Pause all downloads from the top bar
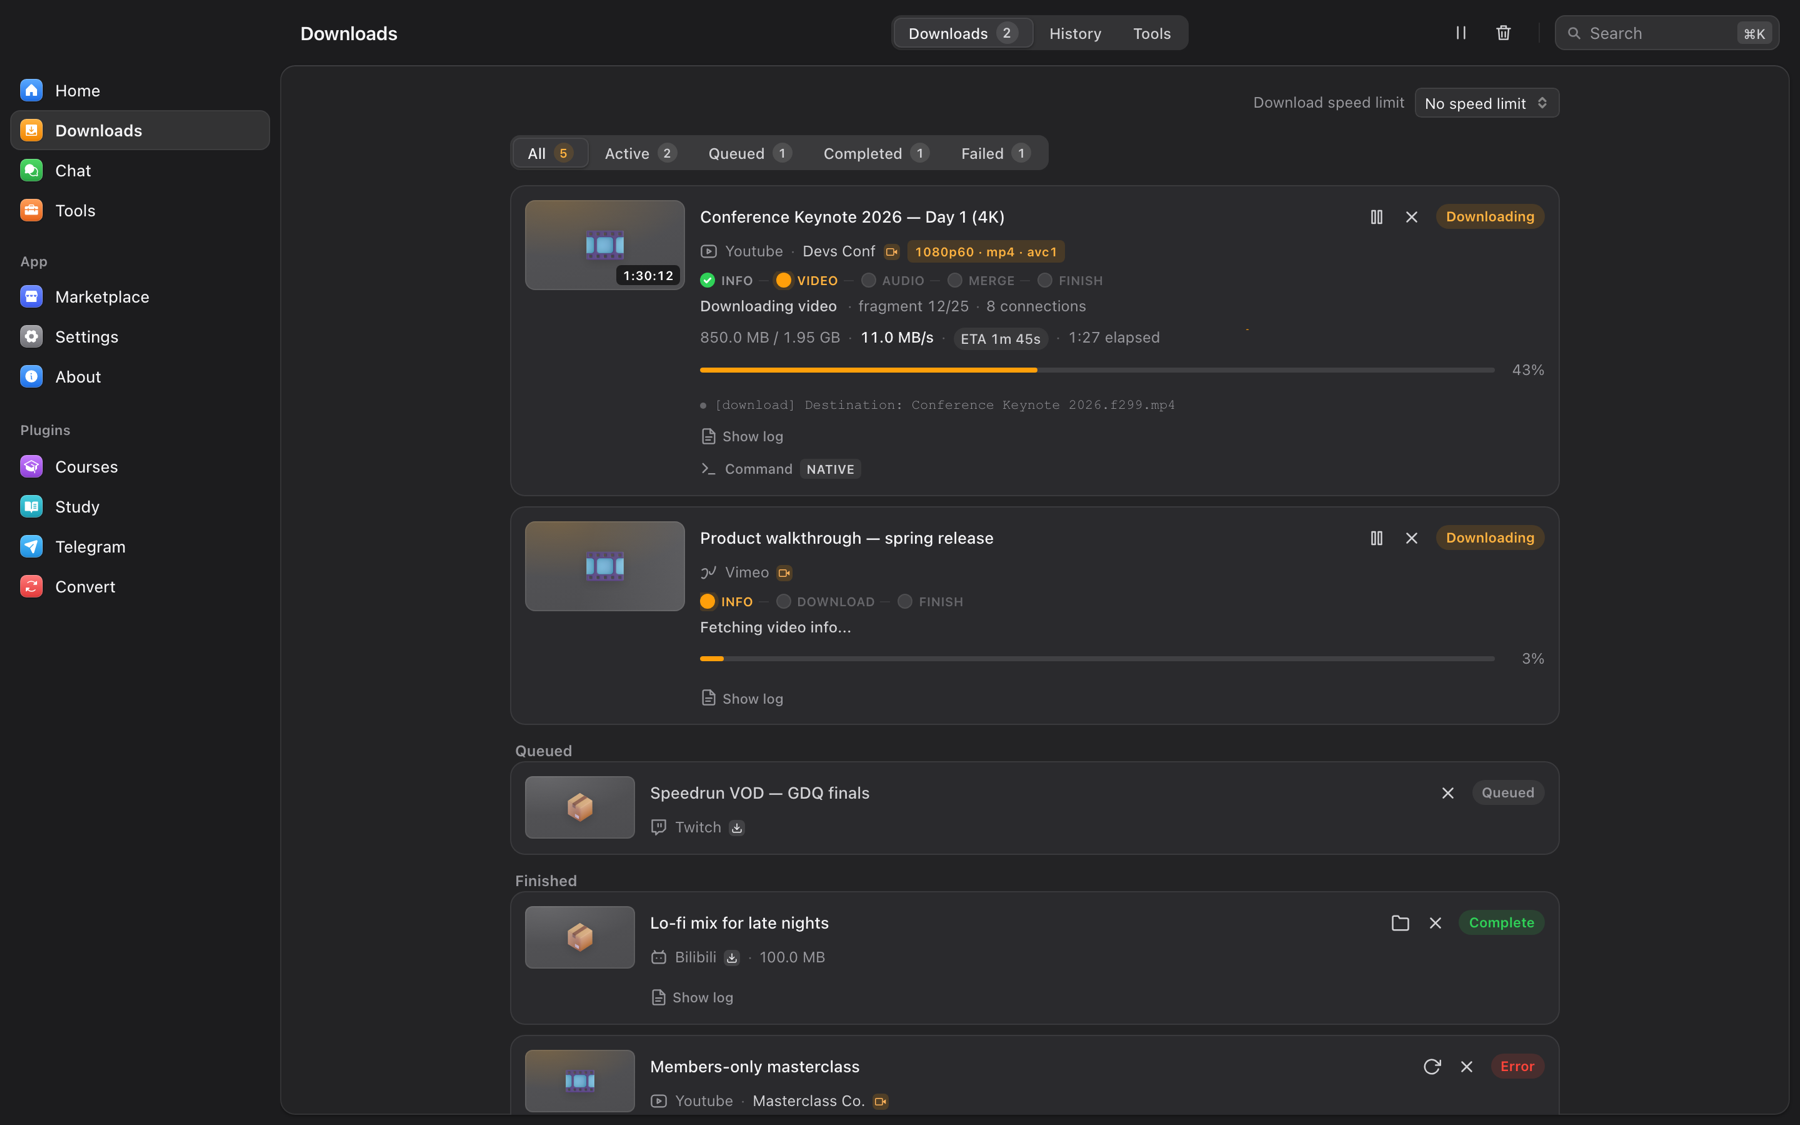1800x1125 pixels. coord(1461,33)
